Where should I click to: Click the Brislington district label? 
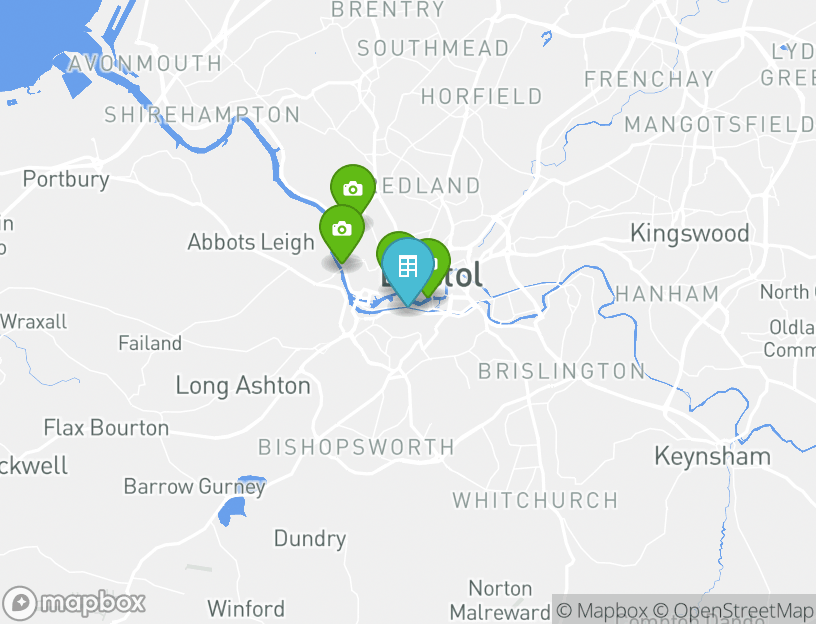tap(562, 372)
